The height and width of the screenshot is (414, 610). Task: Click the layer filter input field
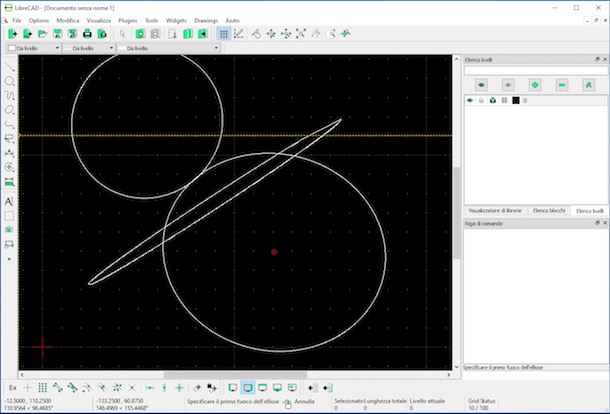click(535, 71)
